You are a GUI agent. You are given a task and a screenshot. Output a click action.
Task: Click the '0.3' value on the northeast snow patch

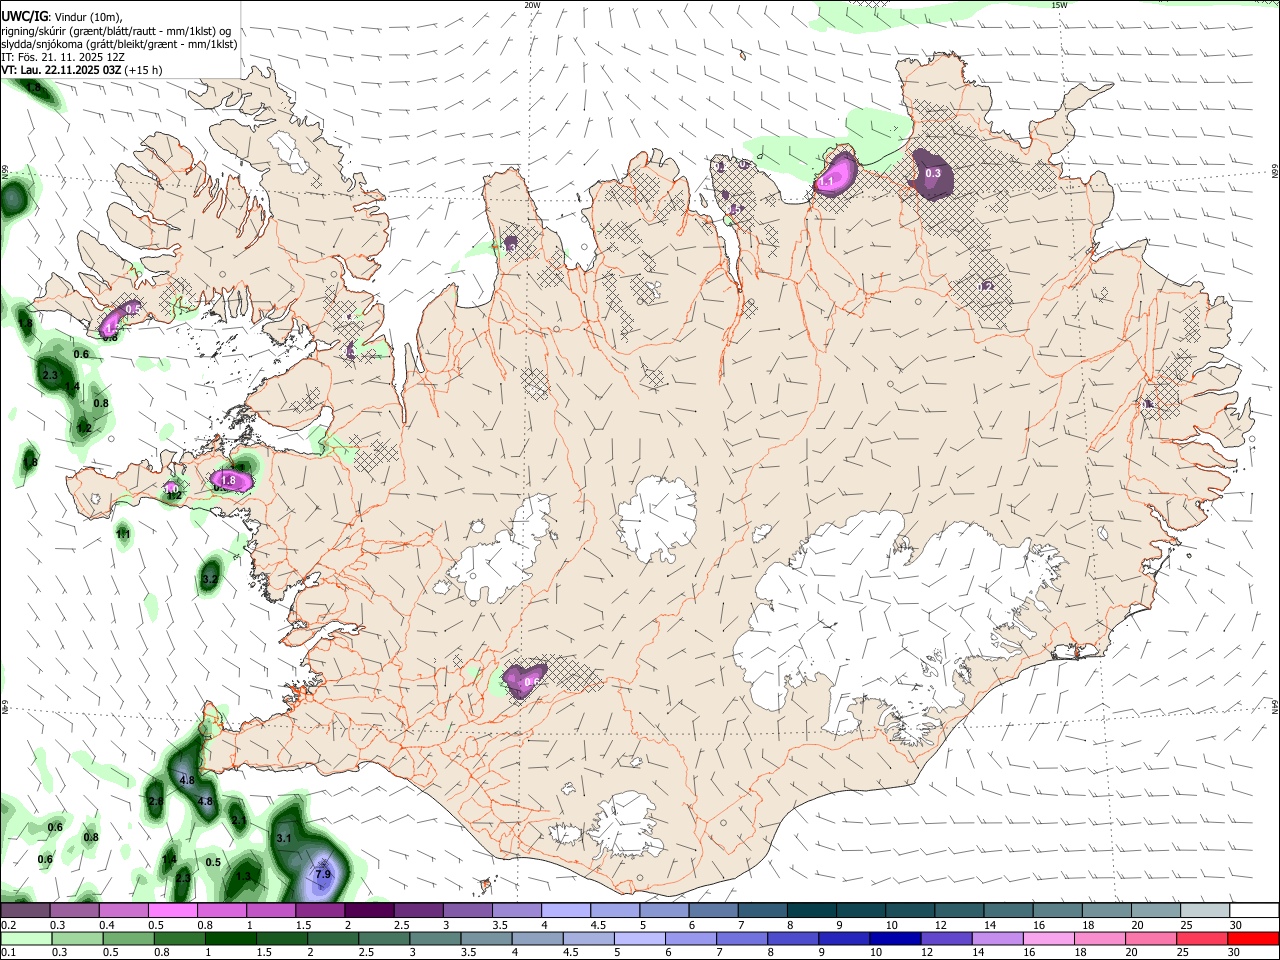pos(933,173)
